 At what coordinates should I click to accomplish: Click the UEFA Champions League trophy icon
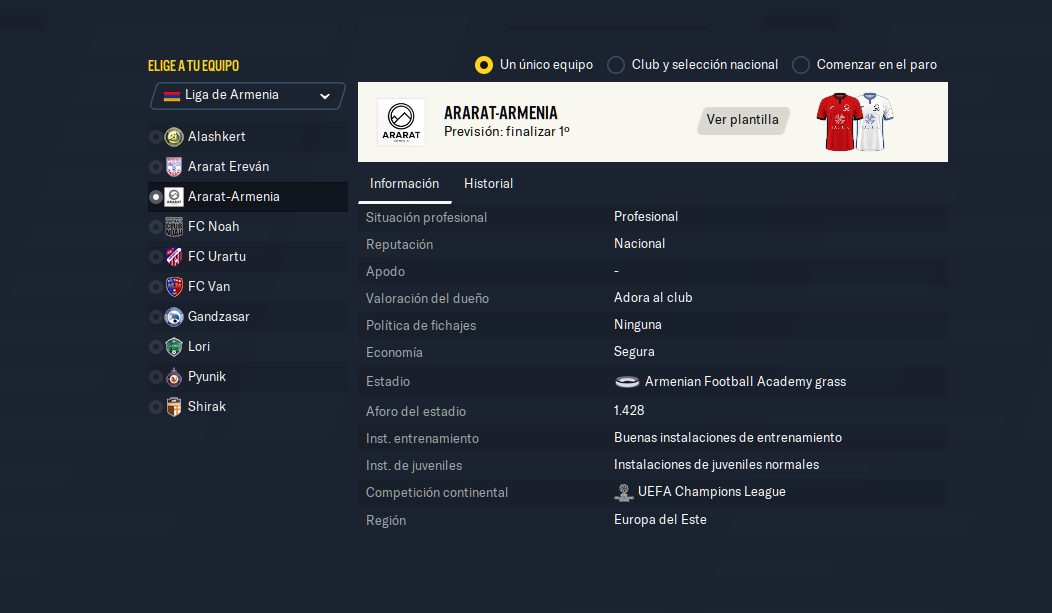click(x=624, y=492)
